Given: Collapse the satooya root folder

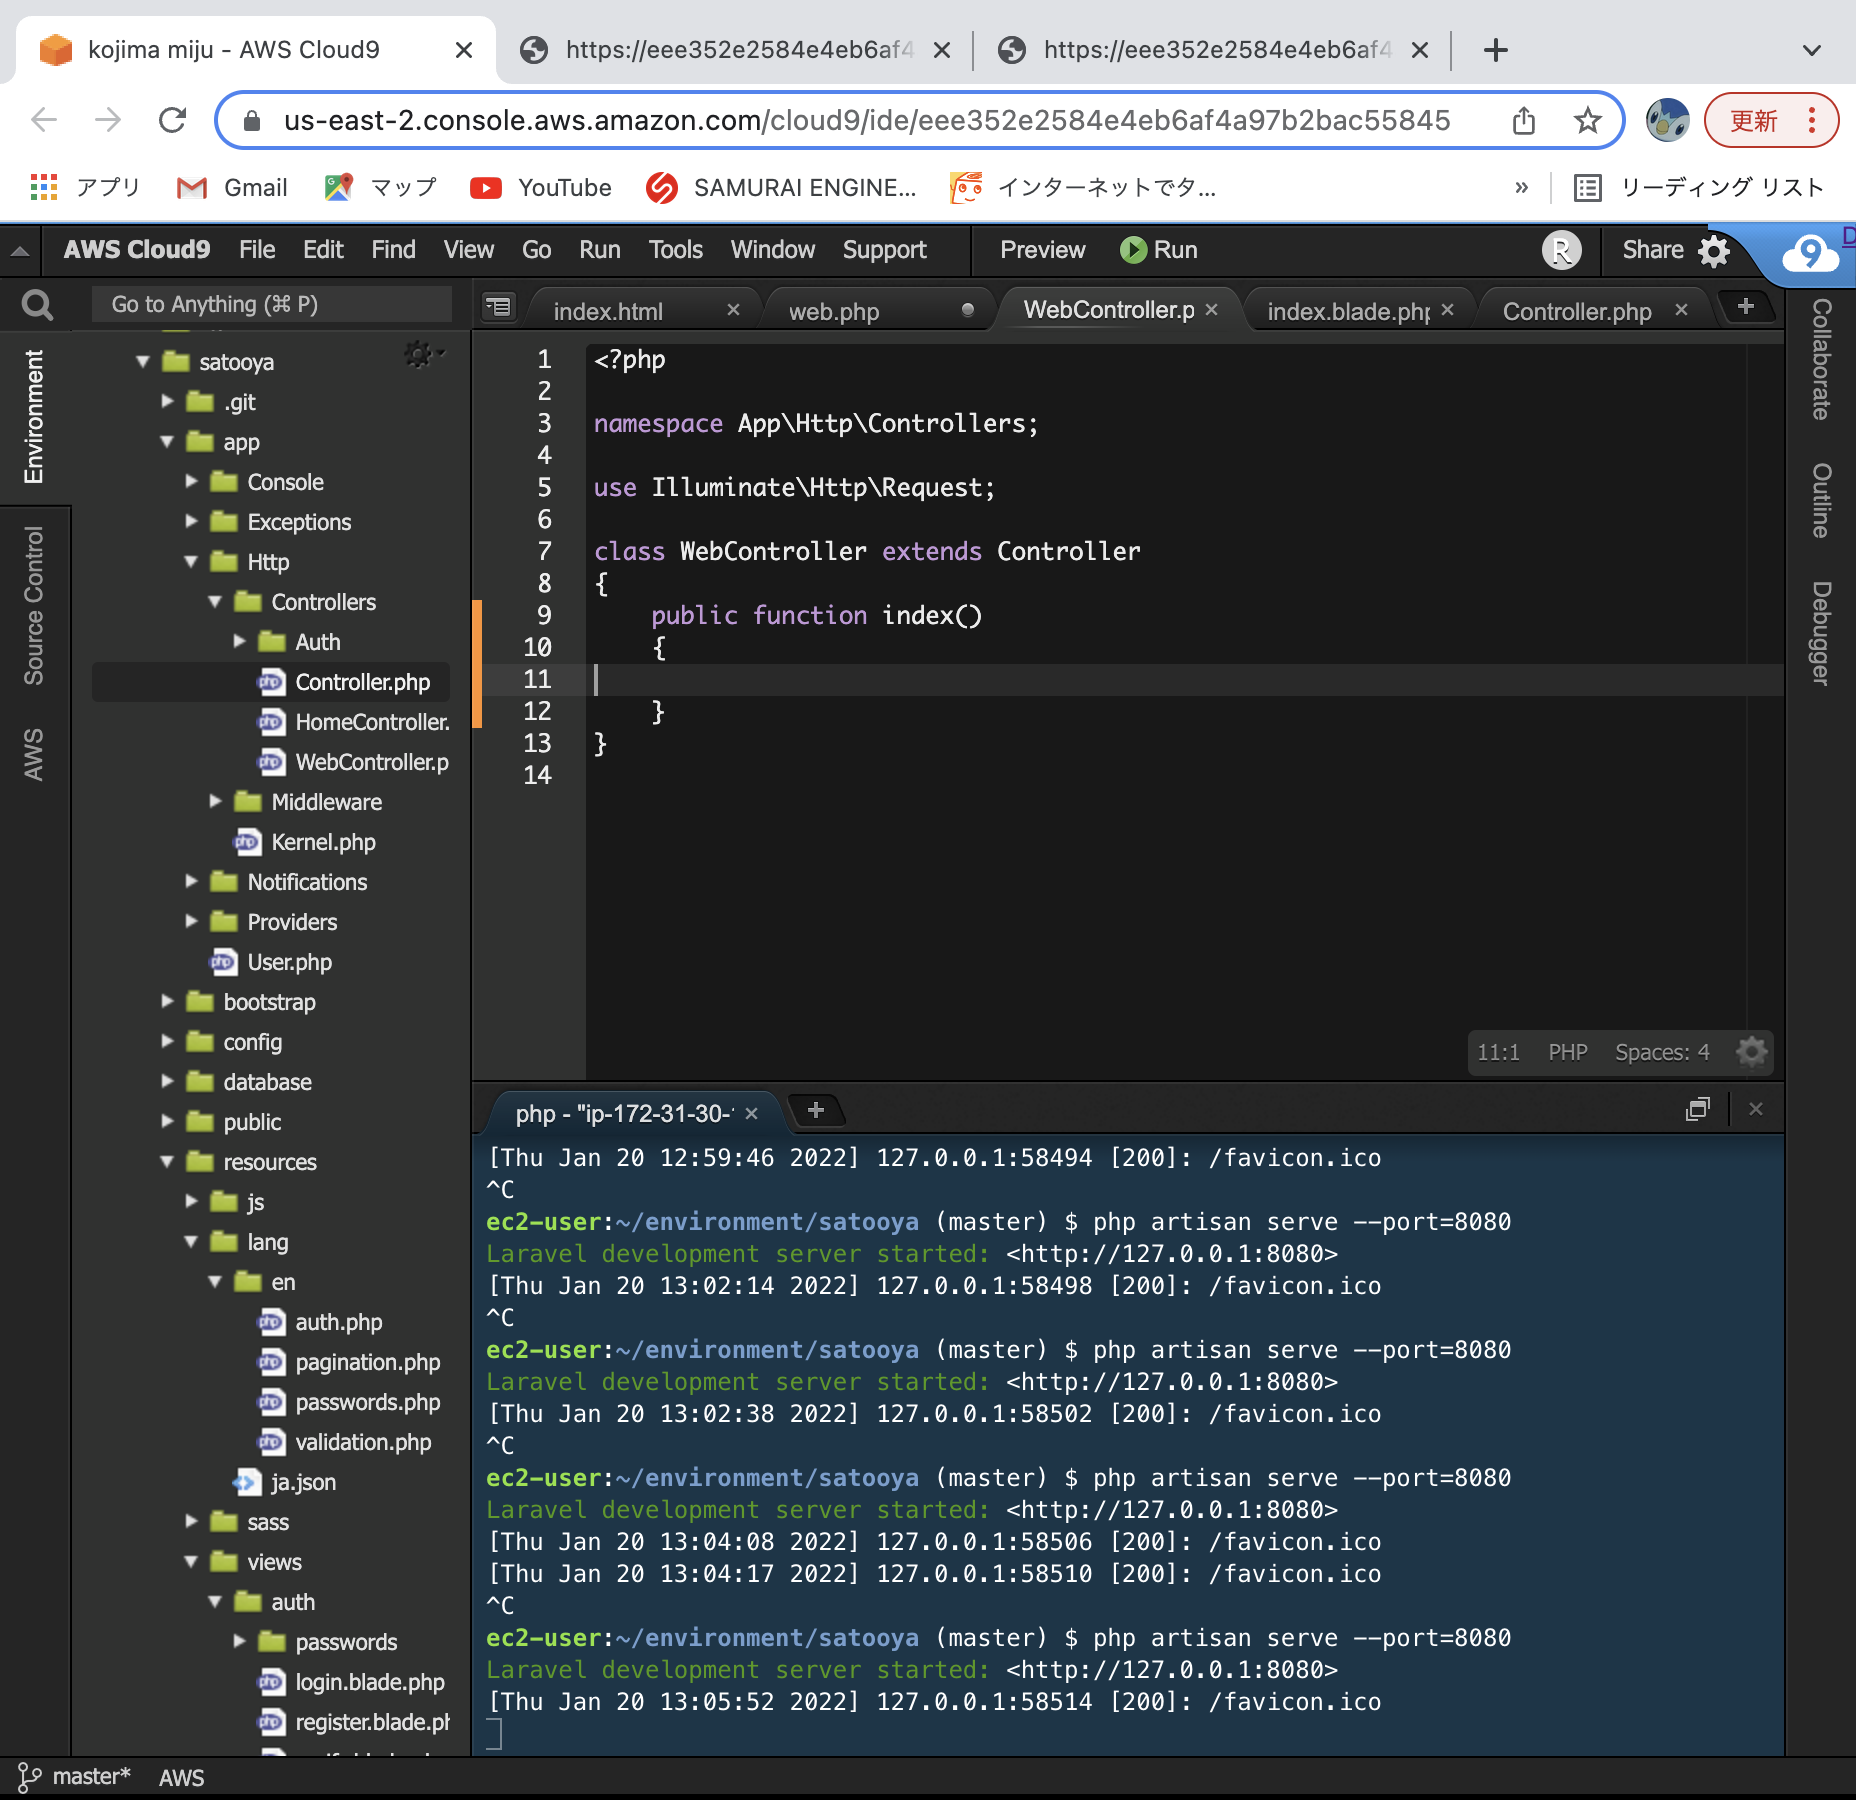Looking at the screenshot, I should click(x=143, y=362).
